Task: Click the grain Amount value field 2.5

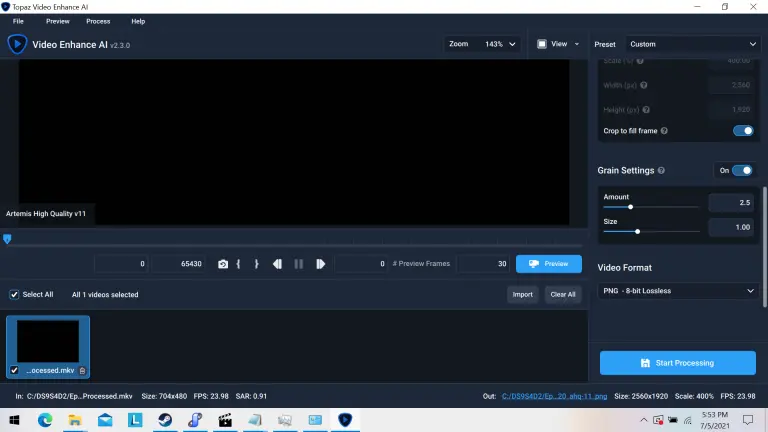Action: [731, 203]
